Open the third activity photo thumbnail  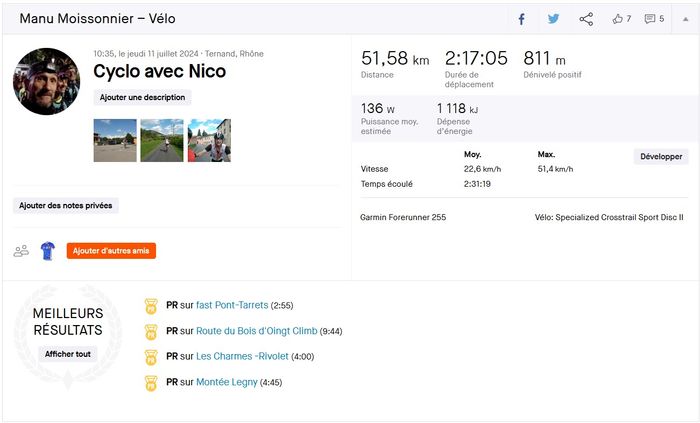(x=209, y=140)
